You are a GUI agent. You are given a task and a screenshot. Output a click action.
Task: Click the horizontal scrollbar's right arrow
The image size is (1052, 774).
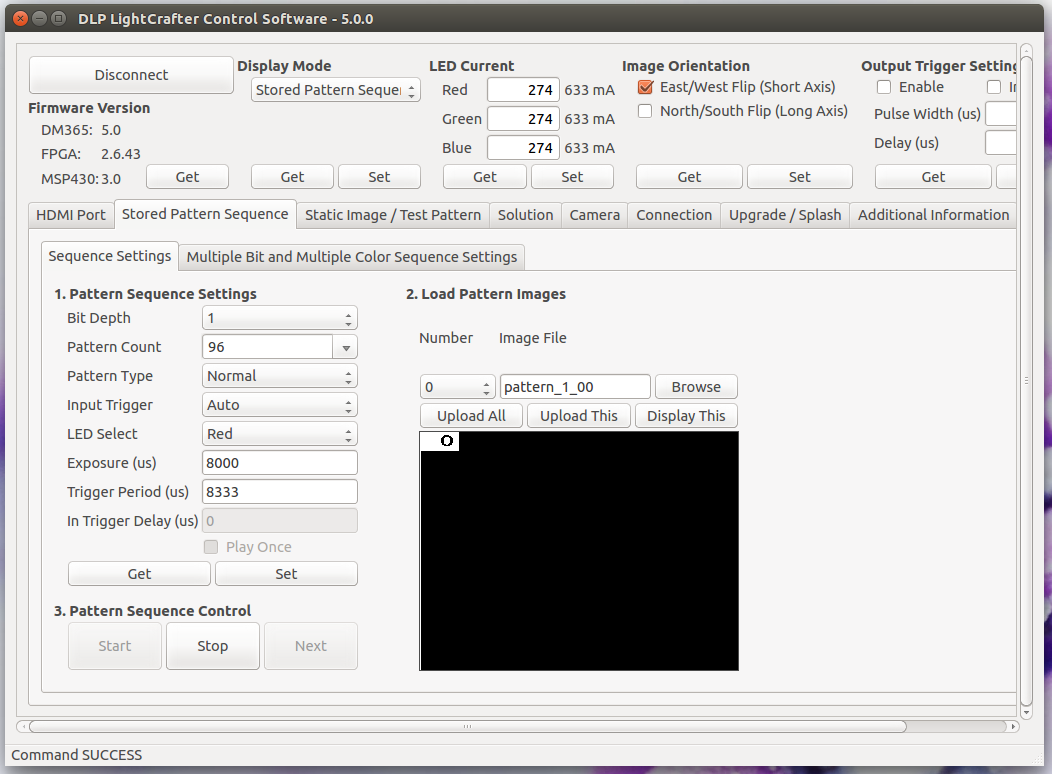click(x=1013, y=726)
